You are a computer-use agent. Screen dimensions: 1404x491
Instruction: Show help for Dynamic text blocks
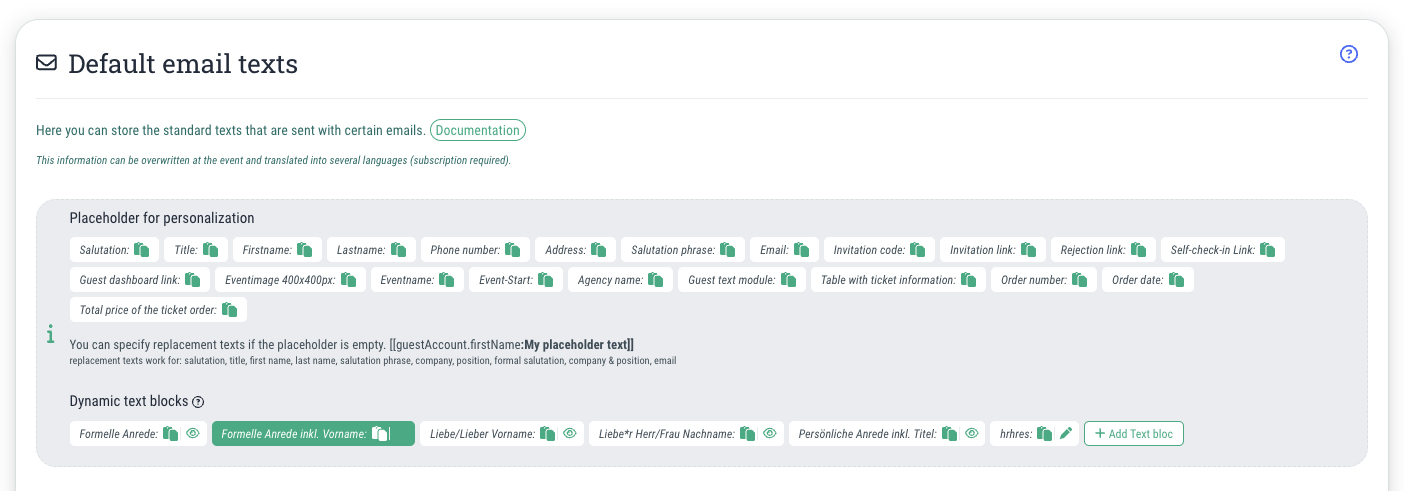click(x=198, y=402)
